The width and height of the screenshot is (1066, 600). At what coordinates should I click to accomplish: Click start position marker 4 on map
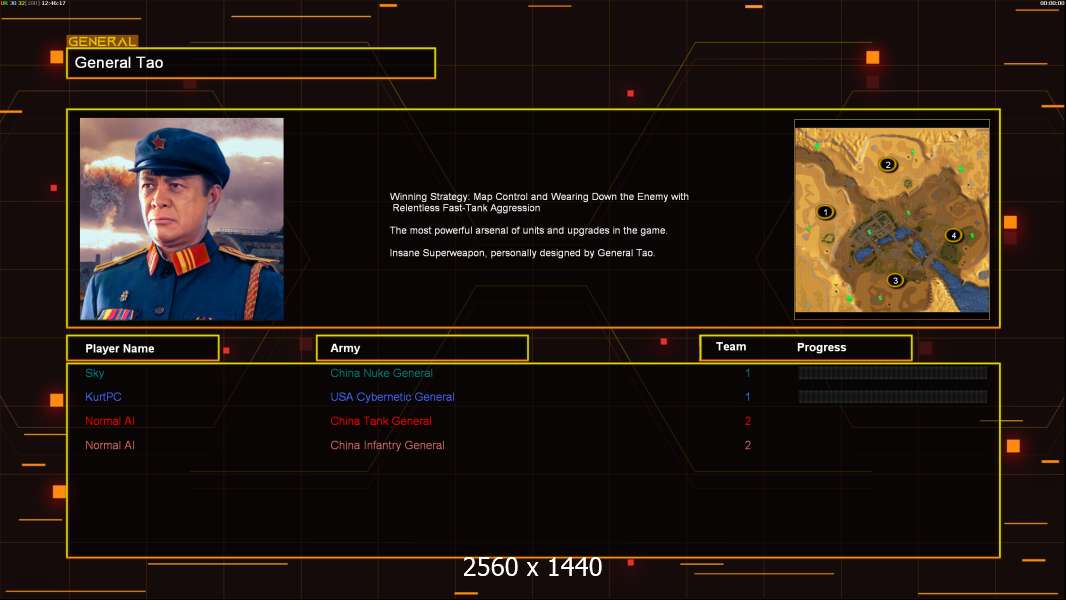(953, 235)
